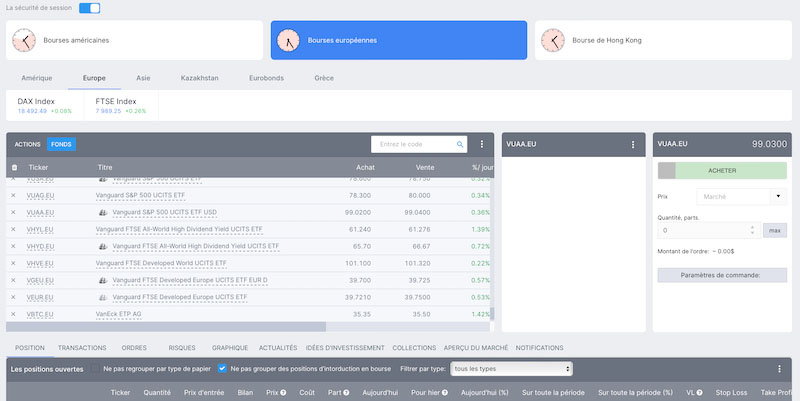Viewport: 800px width, 401px height.
Task: Switch to the Kazakhstan tab
Action: point(199,78)
